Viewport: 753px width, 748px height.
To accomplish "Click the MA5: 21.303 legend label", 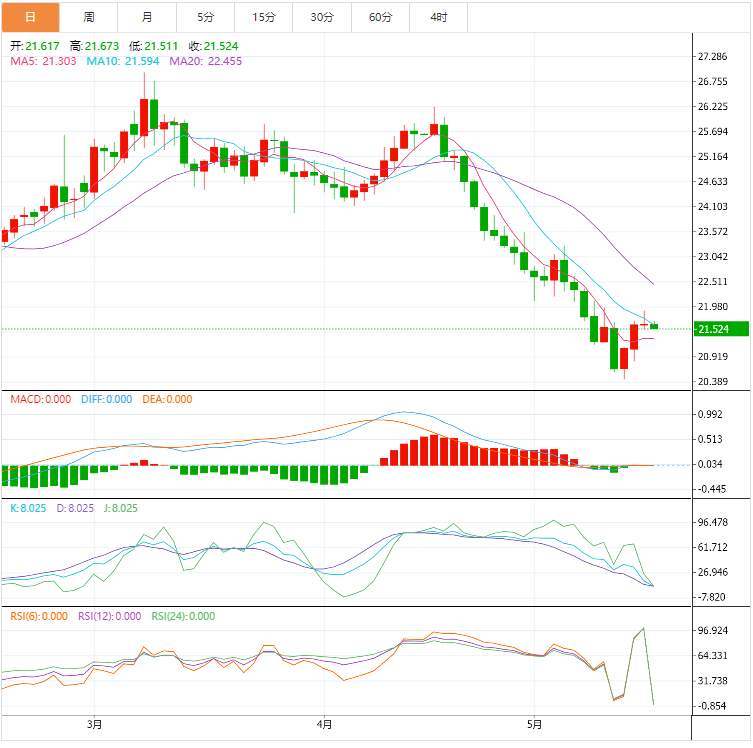I will (x=43, y=61).
